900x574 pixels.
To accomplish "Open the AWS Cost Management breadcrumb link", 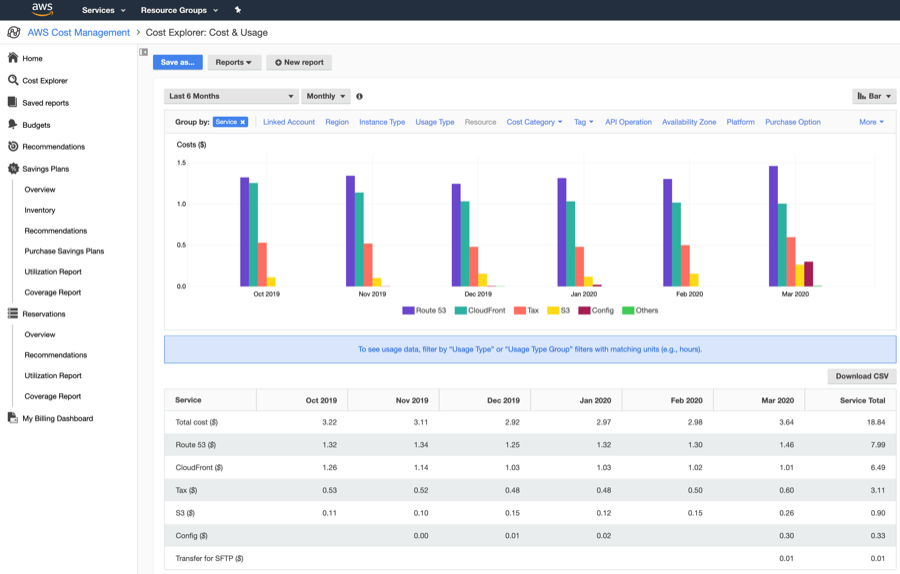I will 79,33.
